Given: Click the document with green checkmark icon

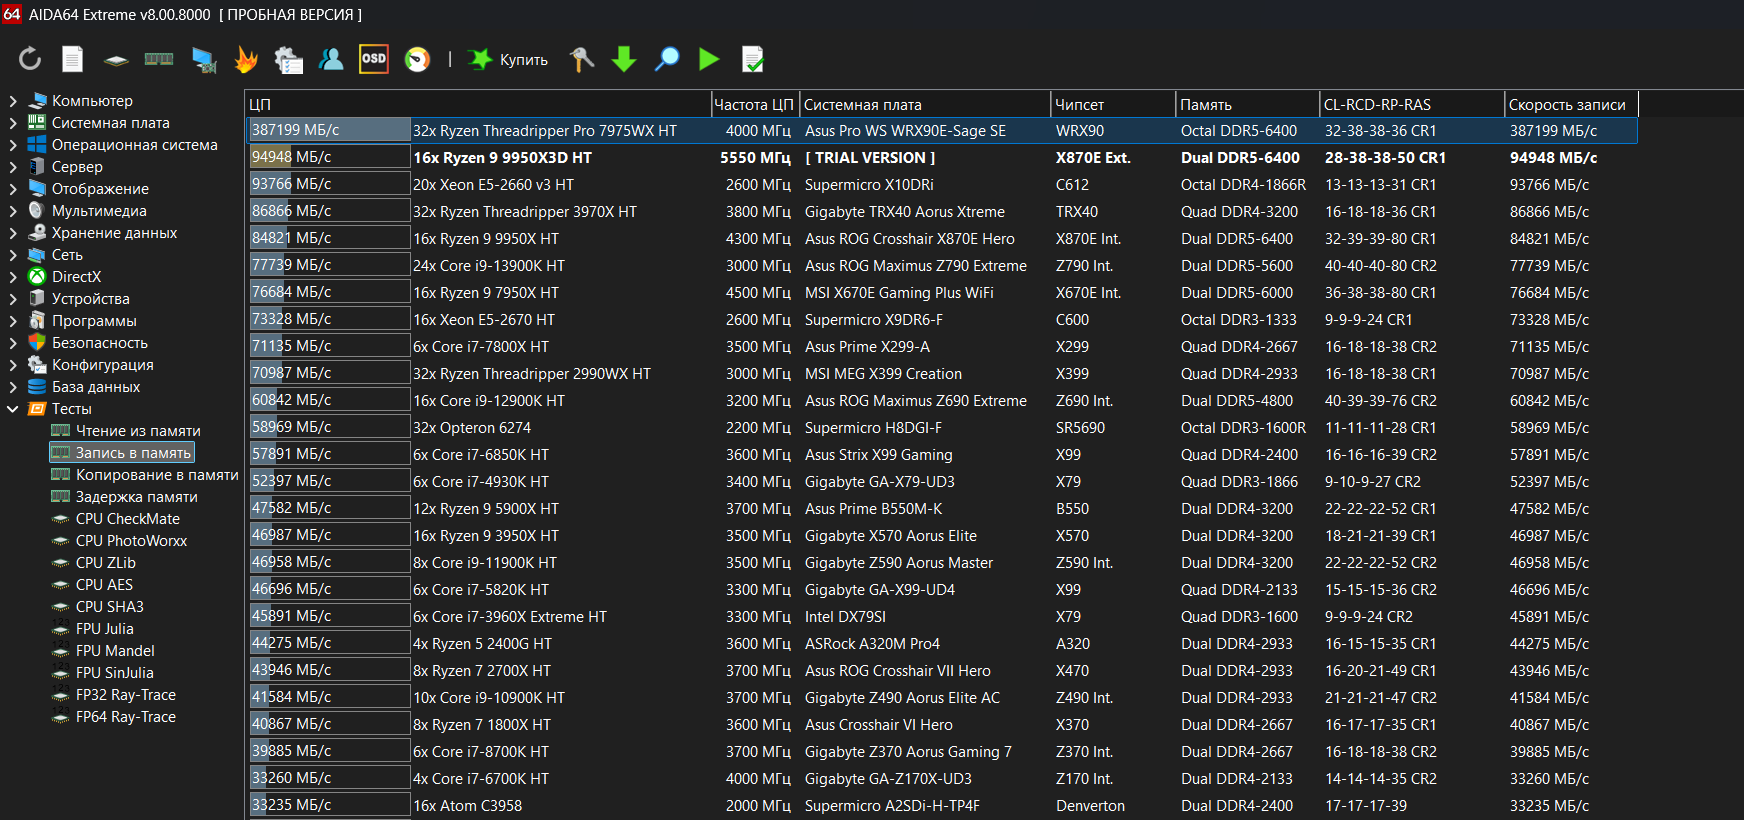Looking at the screenshot, I should click(x=753, y=60).
